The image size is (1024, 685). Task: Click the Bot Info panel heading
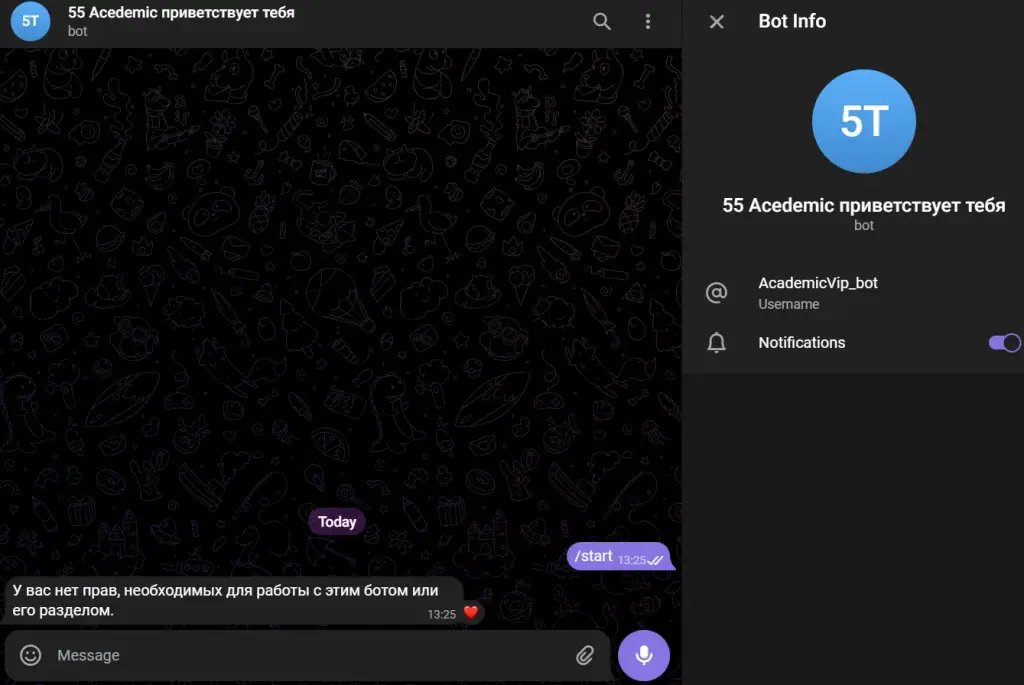tap(792, 21)
